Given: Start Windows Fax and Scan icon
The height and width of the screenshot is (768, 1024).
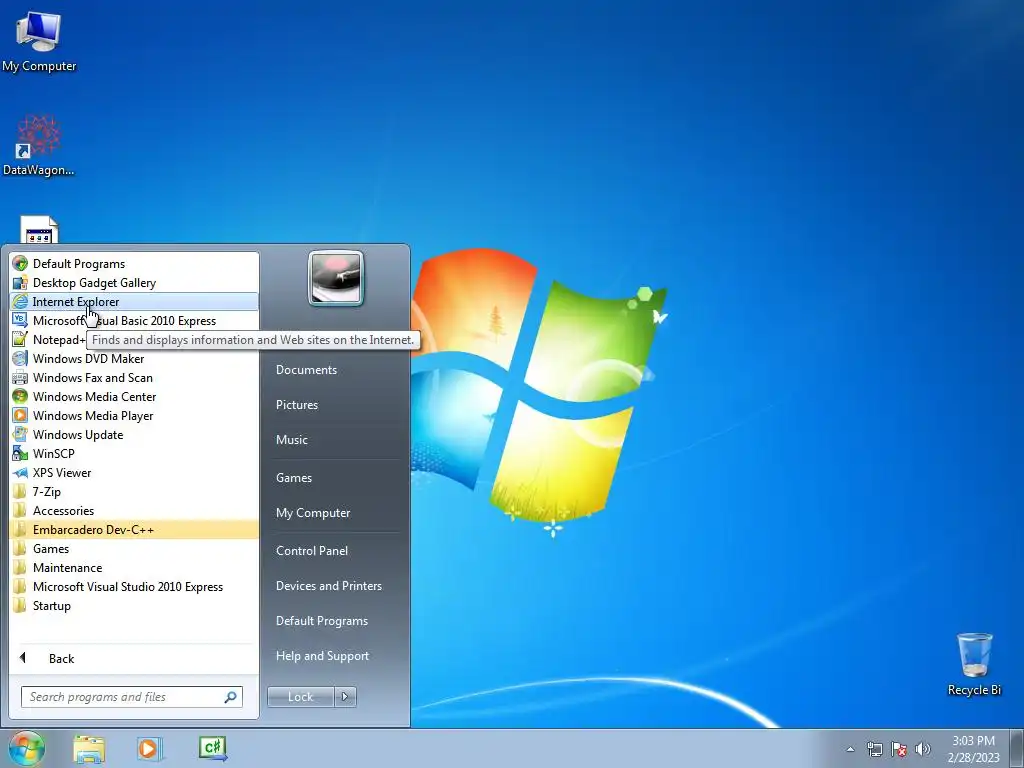Looking at the screenshot, I should click(20, 377).
